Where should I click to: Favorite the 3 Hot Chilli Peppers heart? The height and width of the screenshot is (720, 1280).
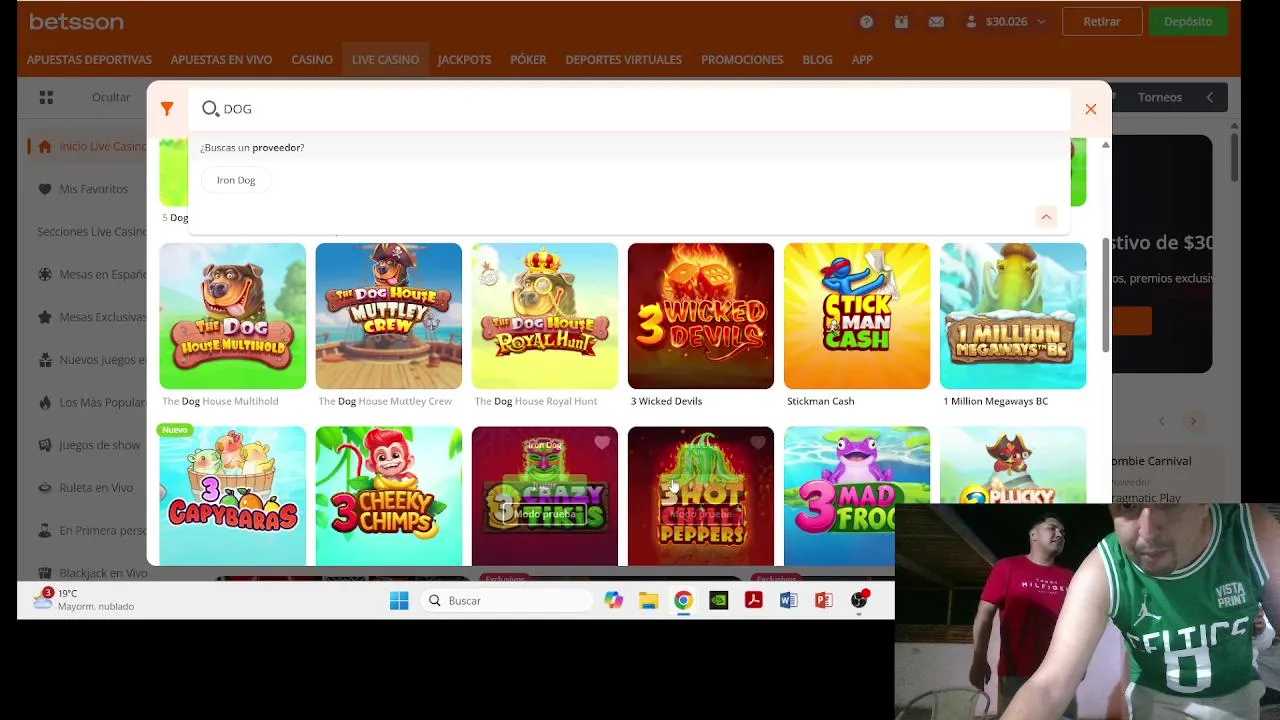[x=757, y=442]
